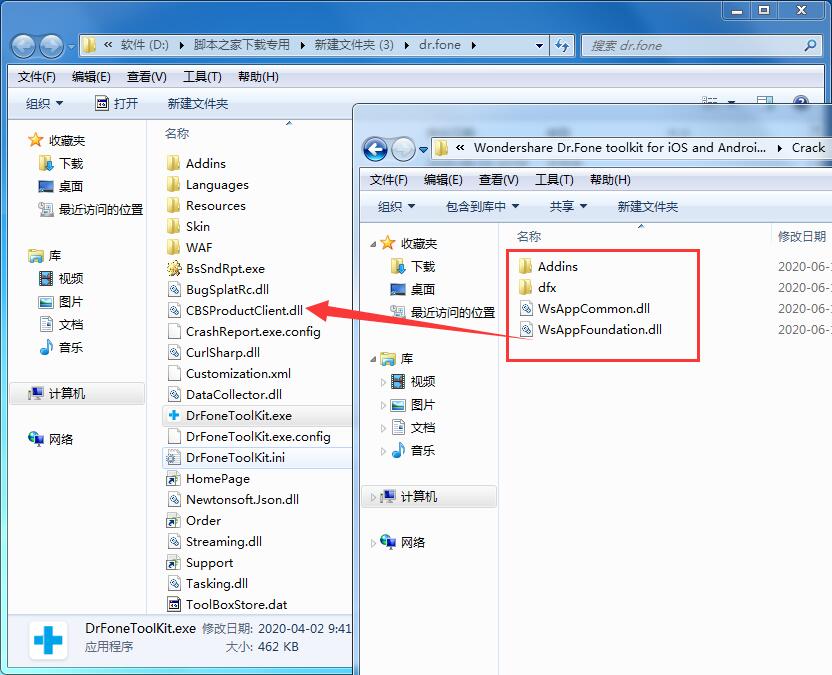The height and width of the screenshot is (675, 832).
Task: Click the Computer icon in the Crack window sidebar
Action: (388, 496)
